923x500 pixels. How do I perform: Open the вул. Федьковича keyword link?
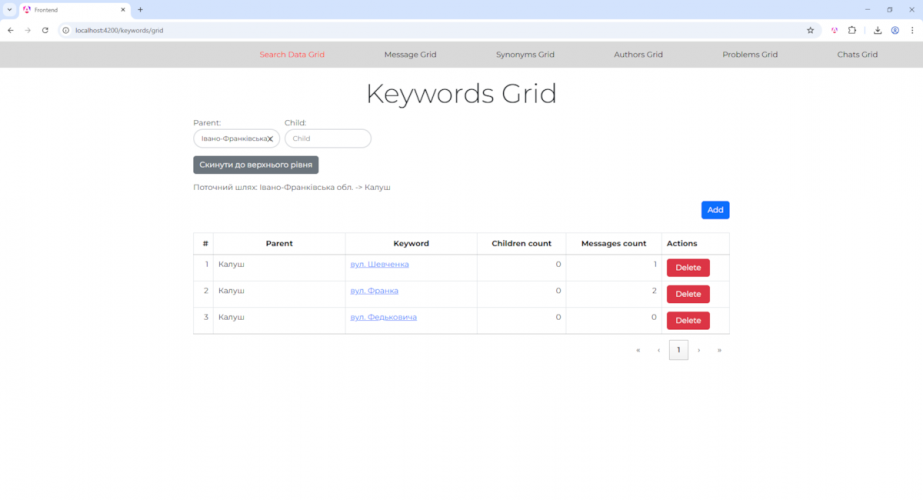click(x=383, y=317)
